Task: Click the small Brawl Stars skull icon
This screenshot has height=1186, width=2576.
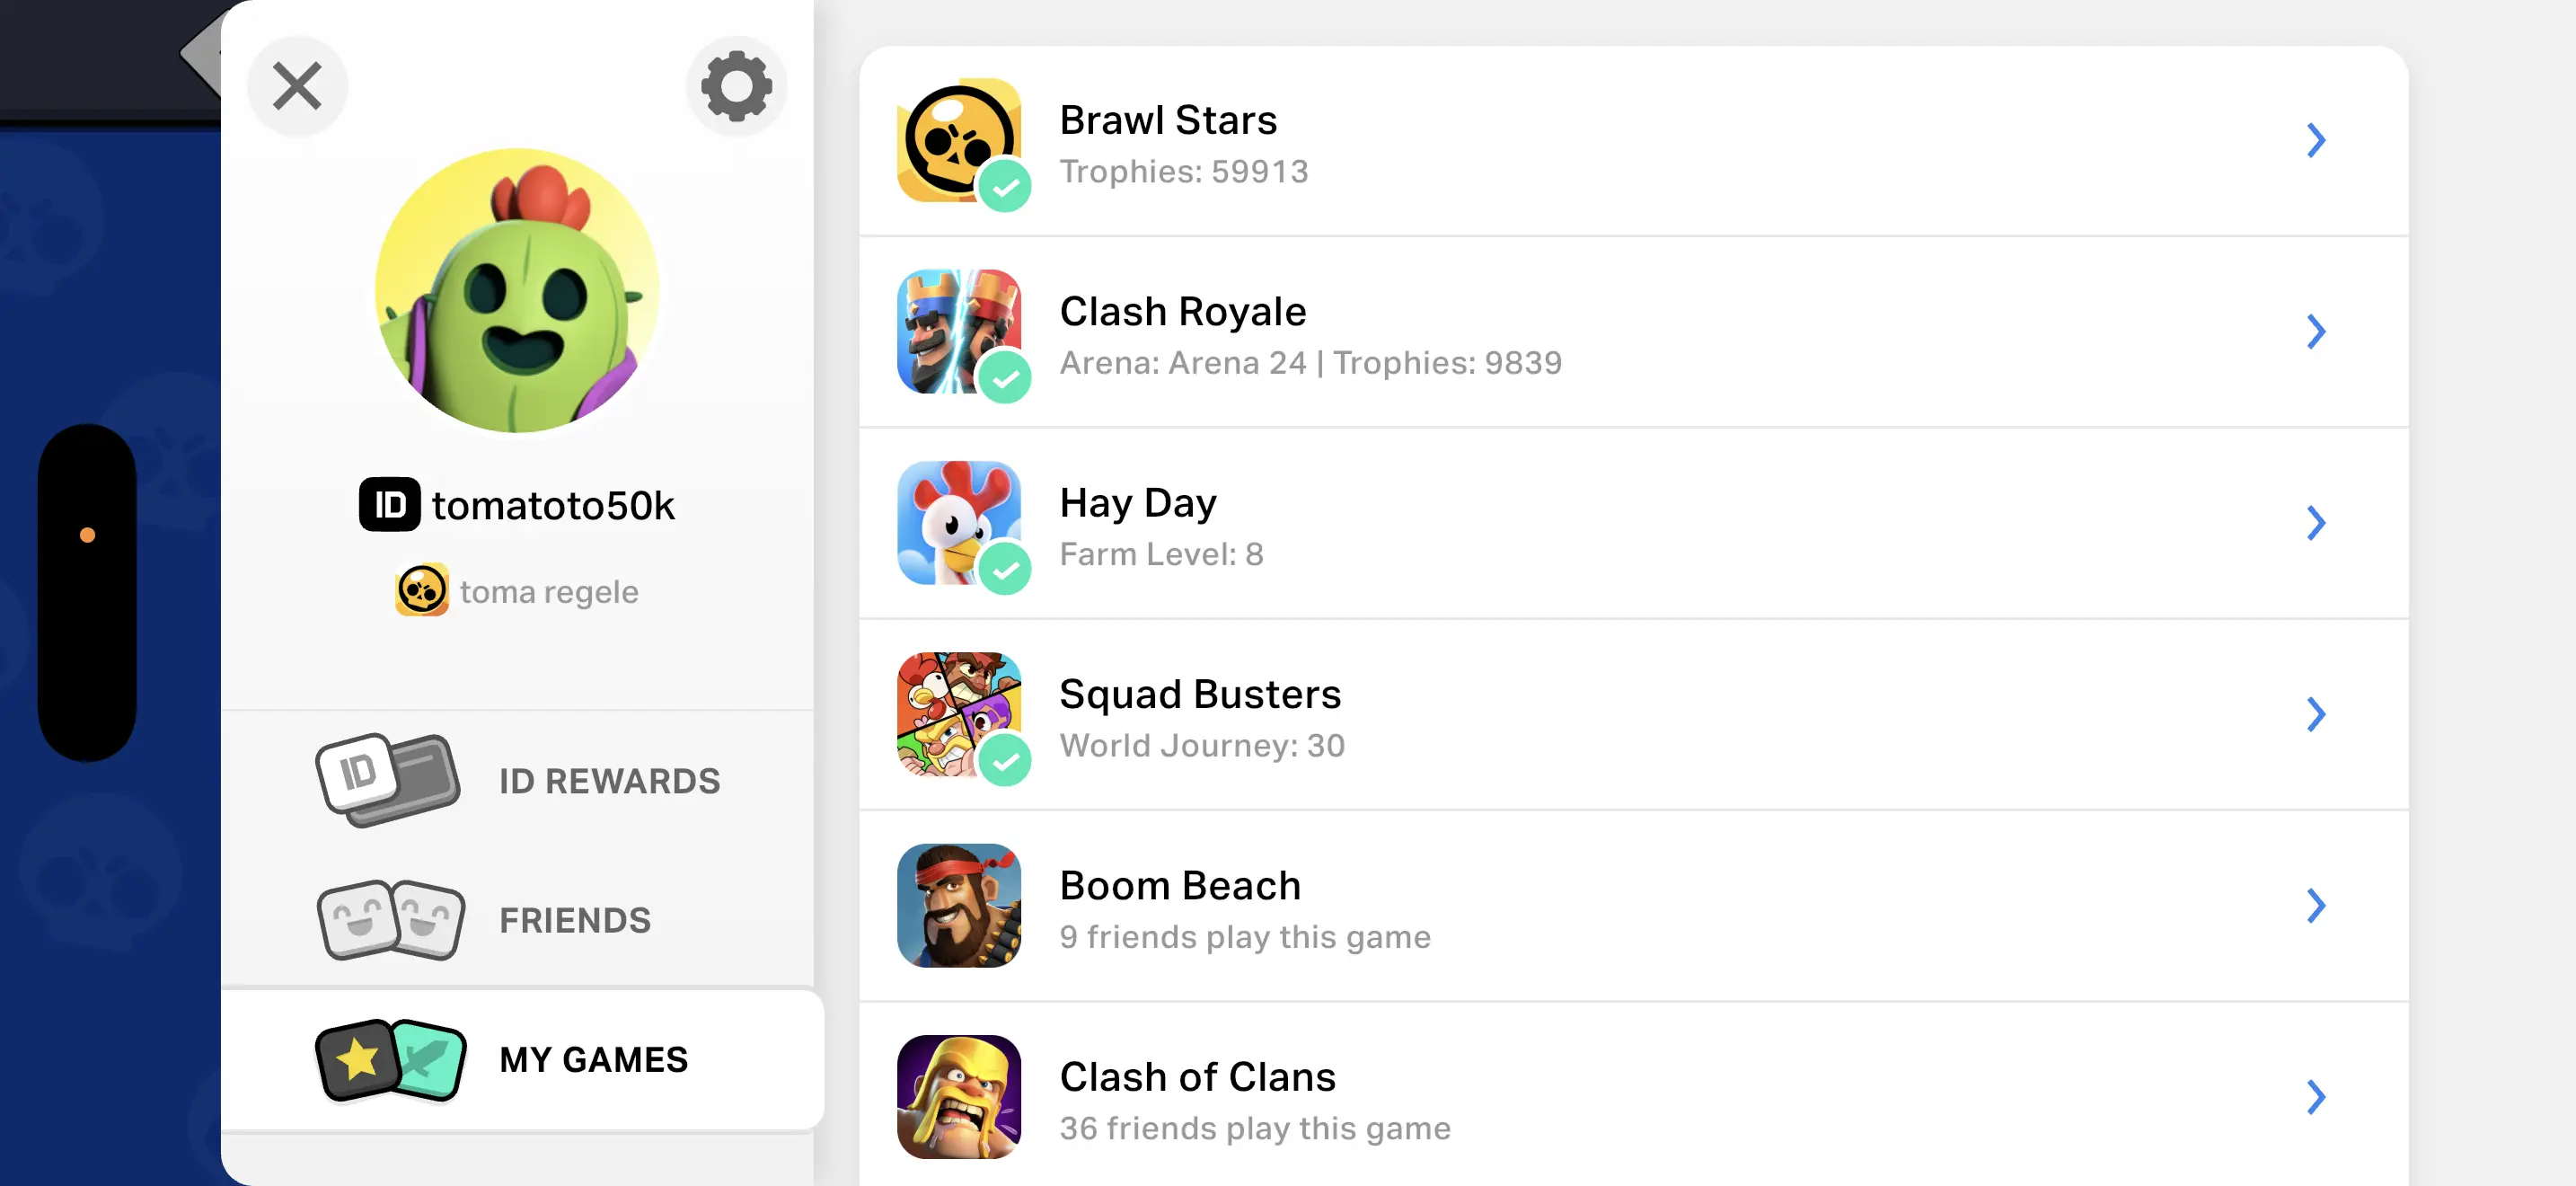Action: click(421, 591)
